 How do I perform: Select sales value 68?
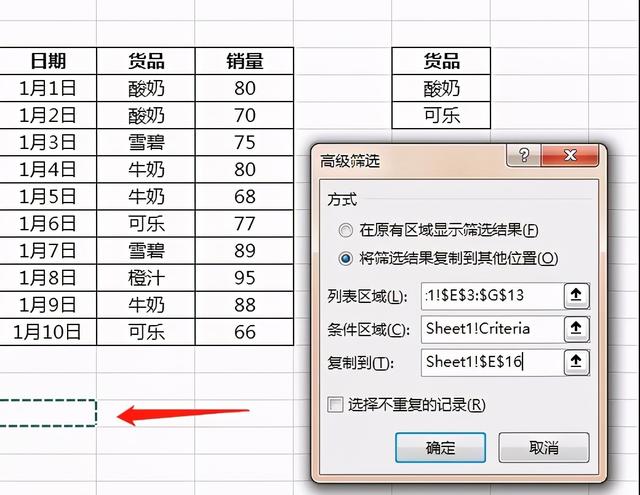click(244, 197)
